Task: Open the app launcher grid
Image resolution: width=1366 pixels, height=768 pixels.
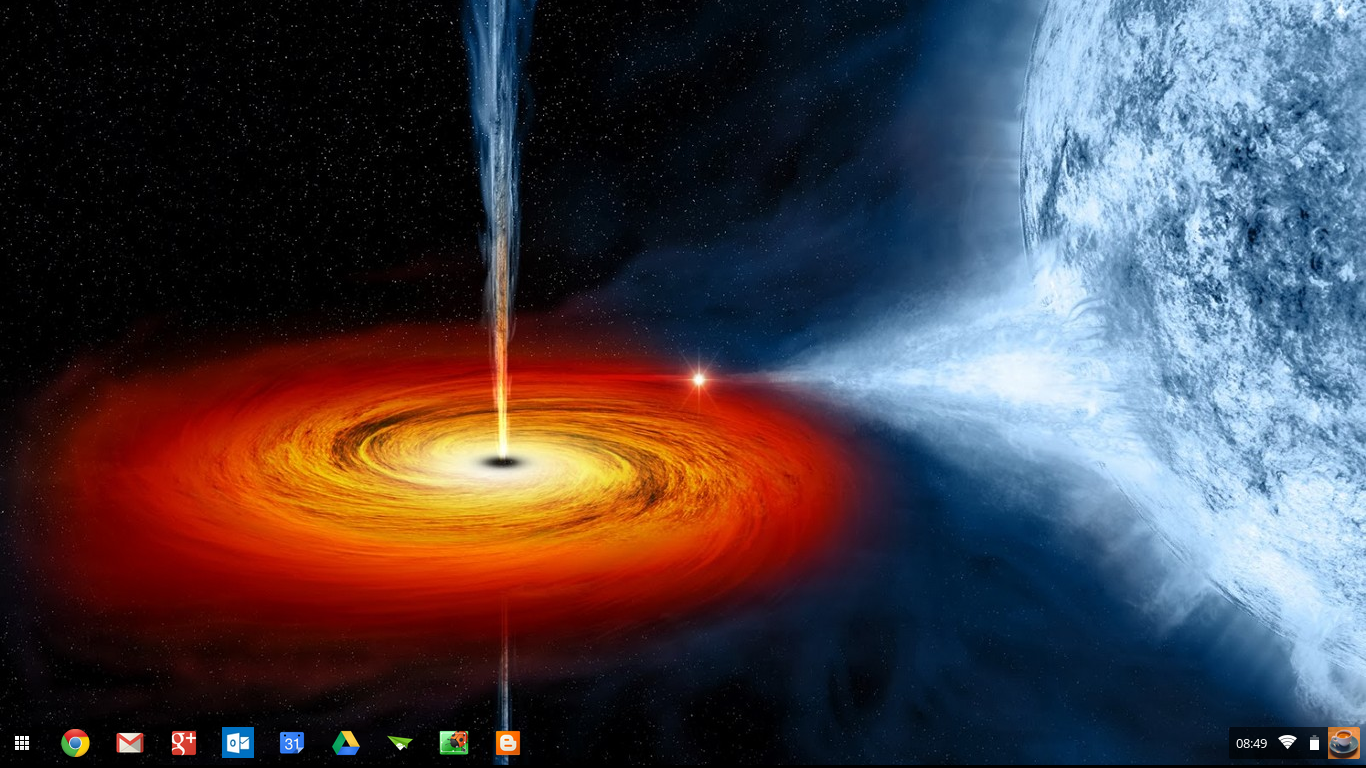Action: point(22,743)
